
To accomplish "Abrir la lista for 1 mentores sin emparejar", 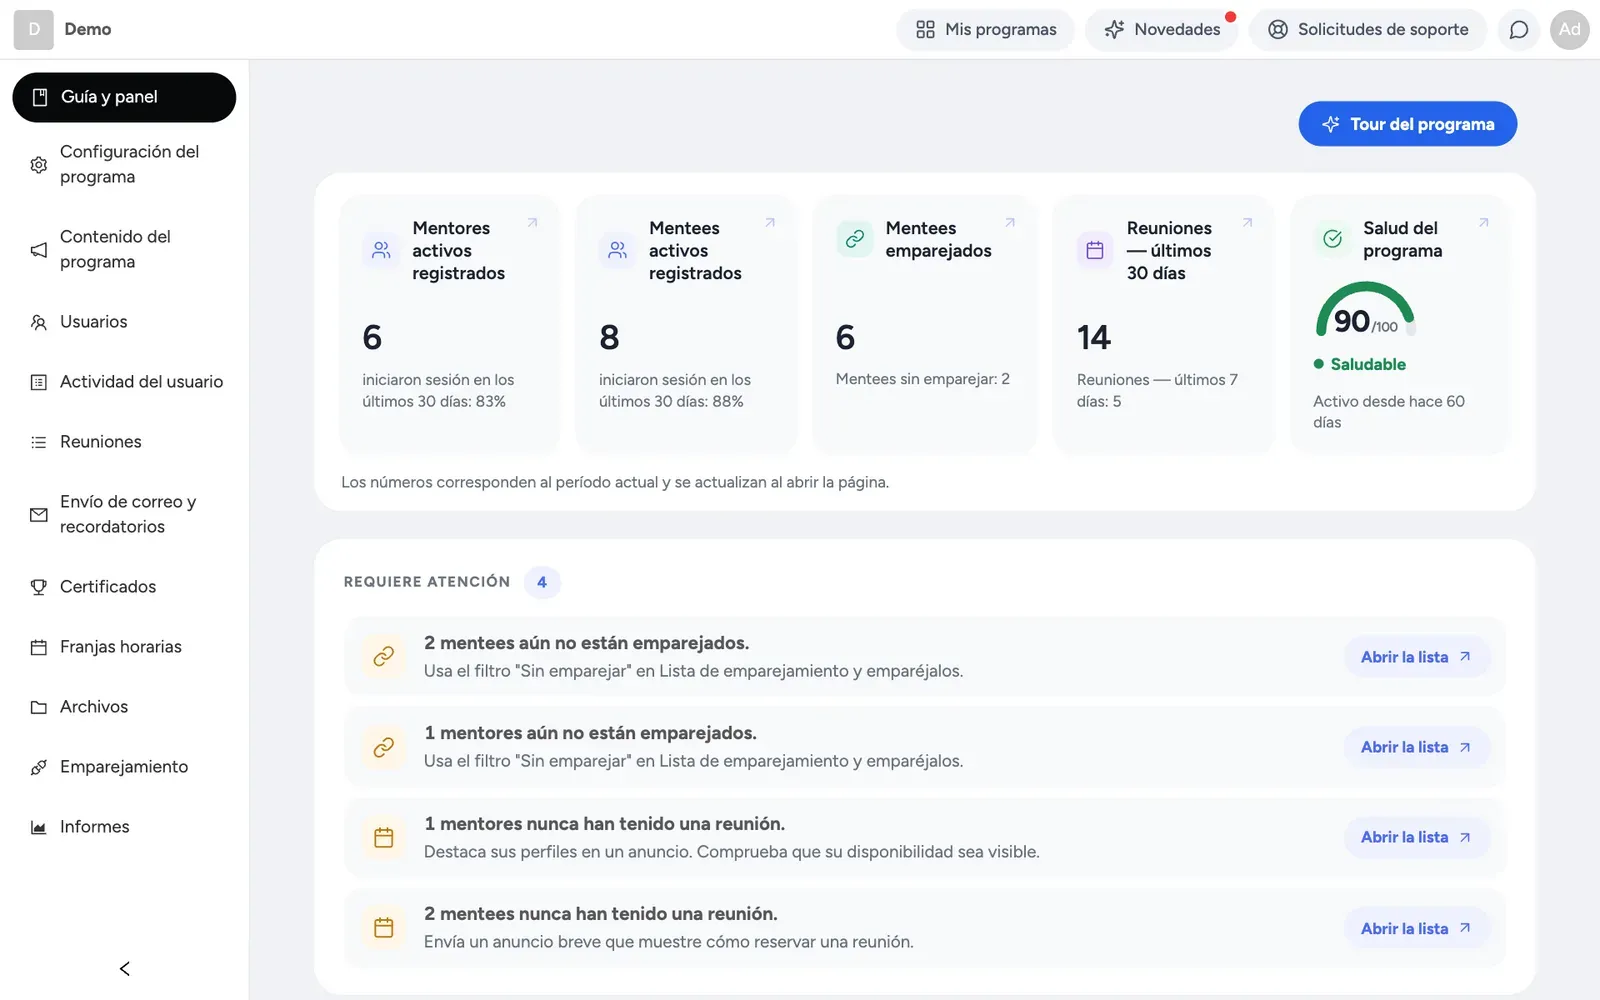I will point(1416,747).
